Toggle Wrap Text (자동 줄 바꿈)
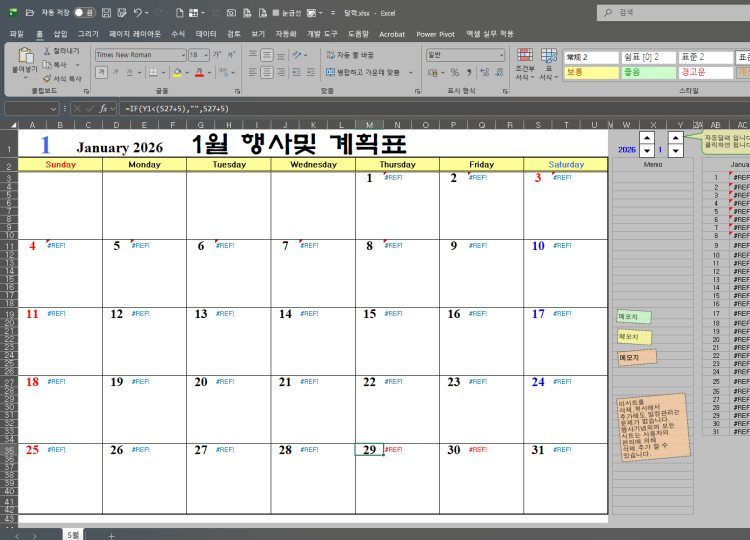The height and width of the screenshot is (540, 750). point(350,55)
